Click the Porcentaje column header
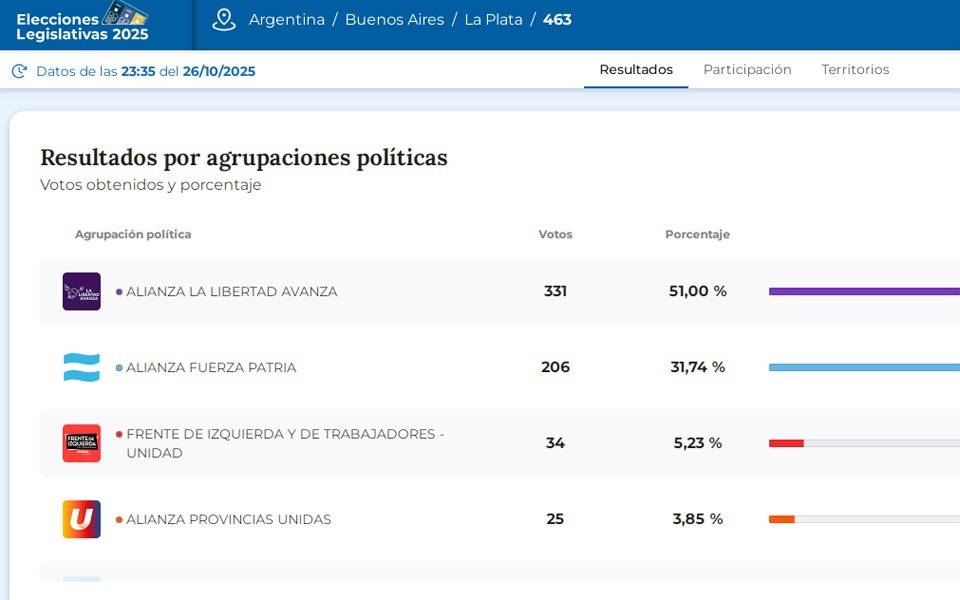The height and width of the screenshot is (600, 960). pos(697,234)
